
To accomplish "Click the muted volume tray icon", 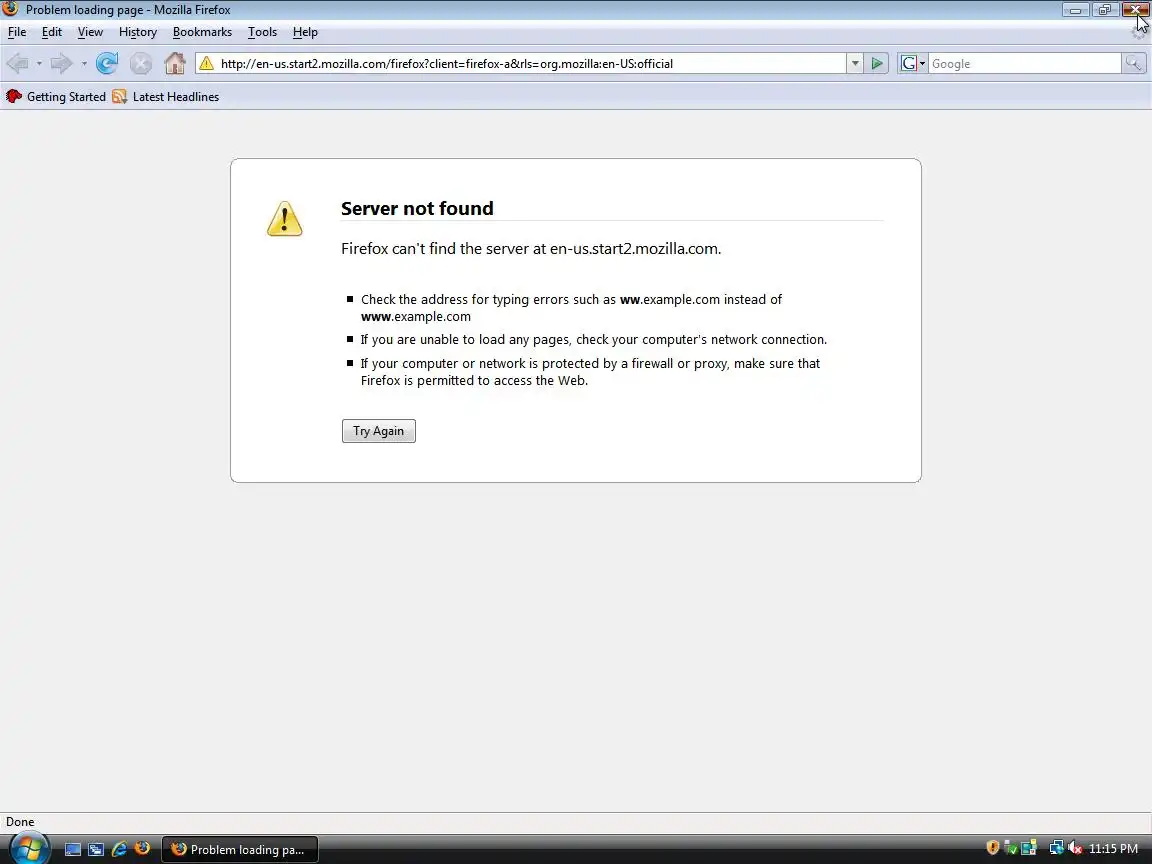I will (x=1075, y=849).
